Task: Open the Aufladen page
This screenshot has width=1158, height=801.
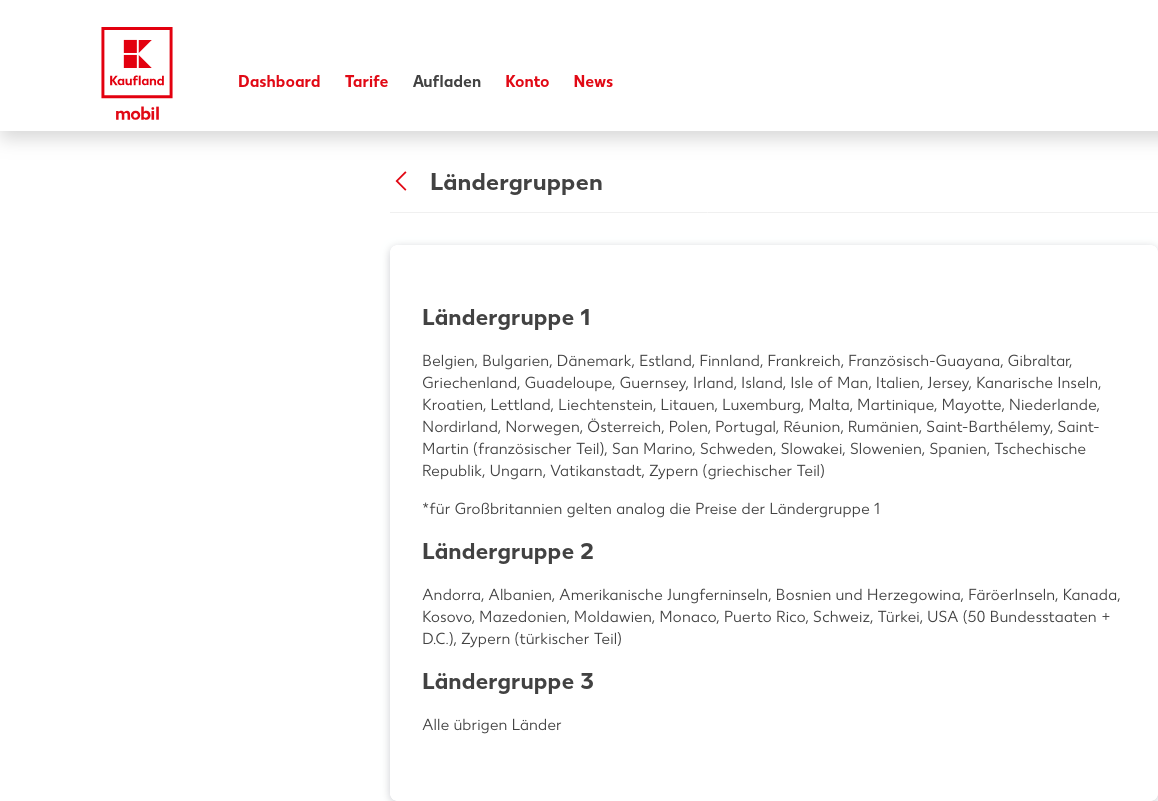Action: [x=447, y=82]
